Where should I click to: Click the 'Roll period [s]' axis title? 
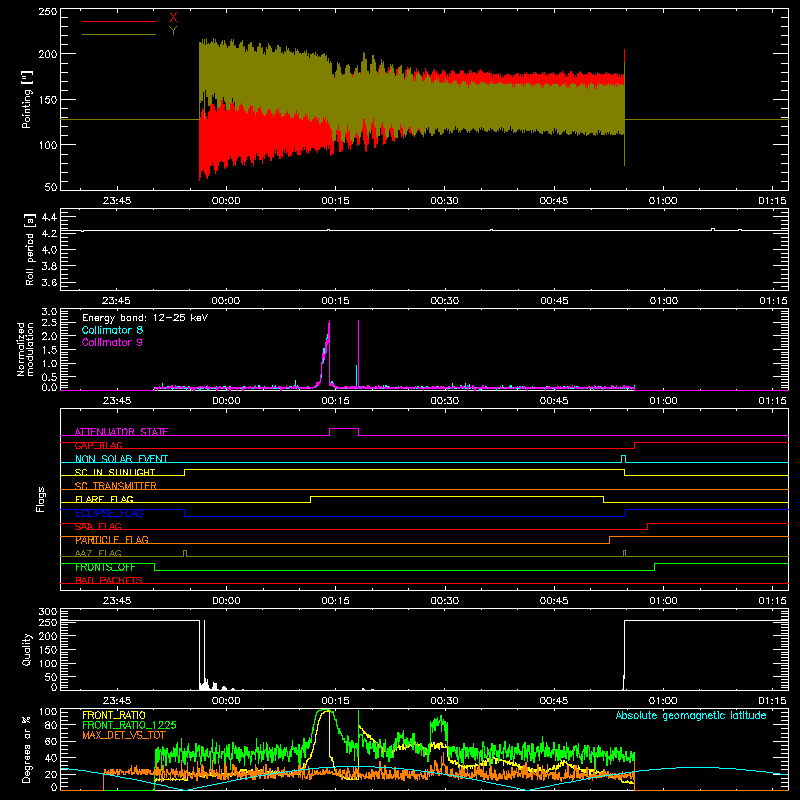click(30, 249)
